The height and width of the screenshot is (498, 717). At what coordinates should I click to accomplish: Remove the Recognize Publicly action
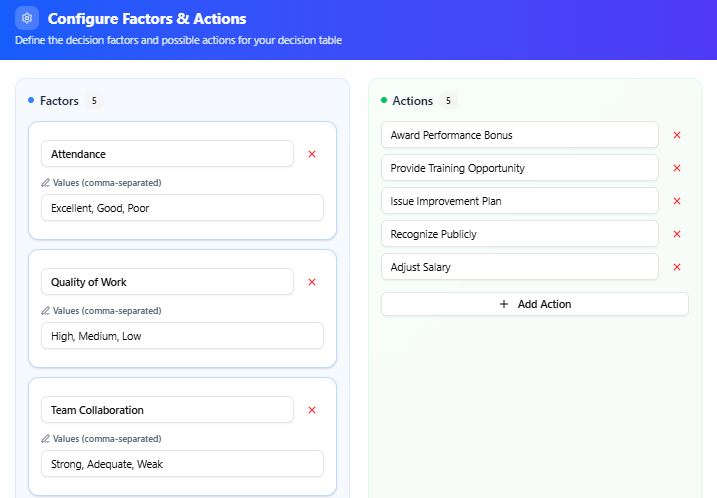click(x=677, y=234)
